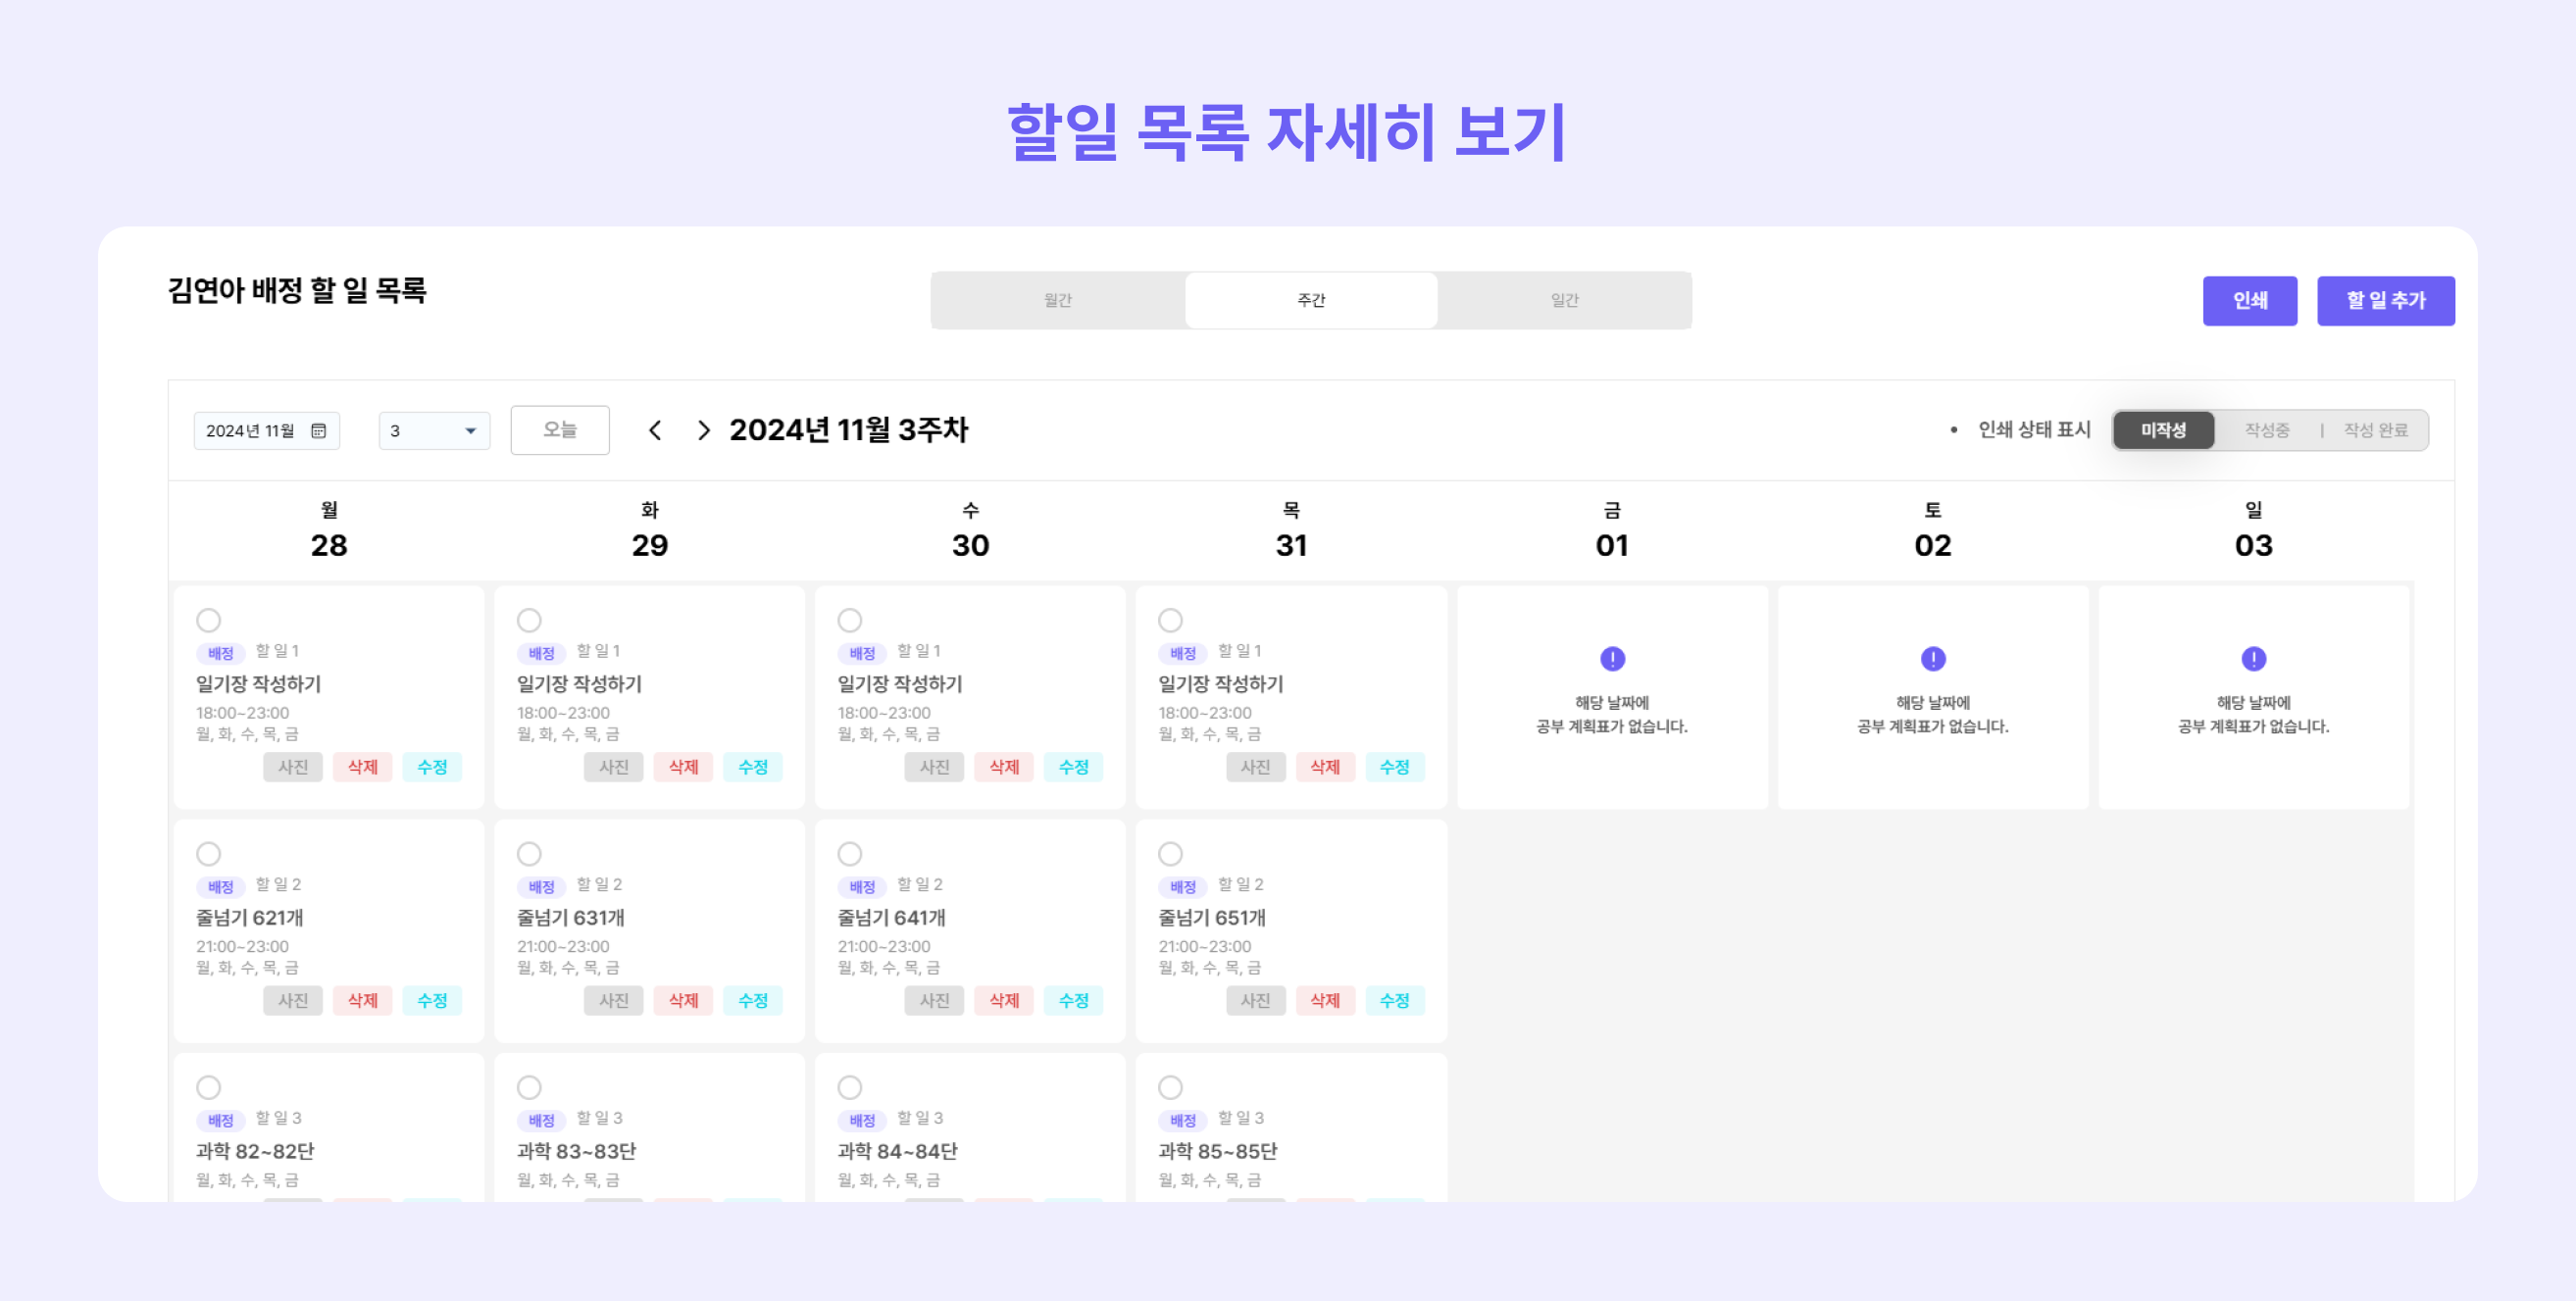This screenshot has height=1301, width=2576.
Task: Click the 인쇄 button
Action: pos(2249,300)
